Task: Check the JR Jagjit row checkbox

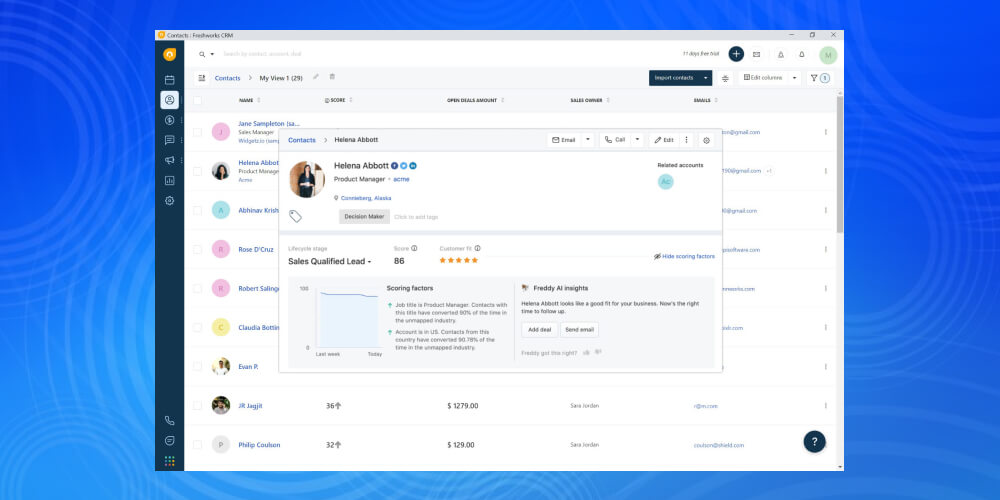Action: point(198,405)
